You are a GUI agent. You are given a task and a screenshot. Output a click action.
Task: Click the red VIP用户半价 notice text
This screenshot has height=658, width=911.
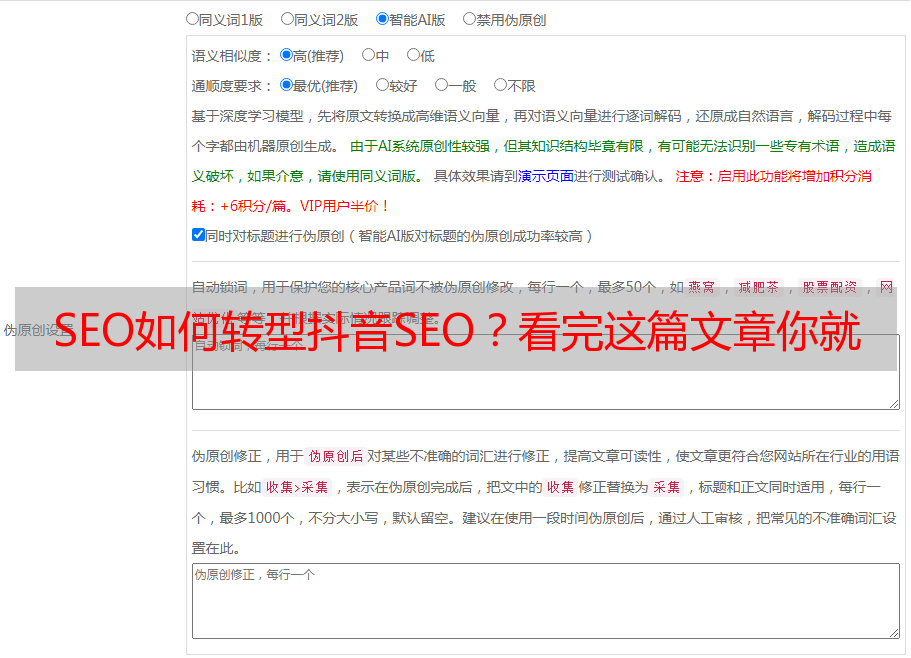coord(344,206)
